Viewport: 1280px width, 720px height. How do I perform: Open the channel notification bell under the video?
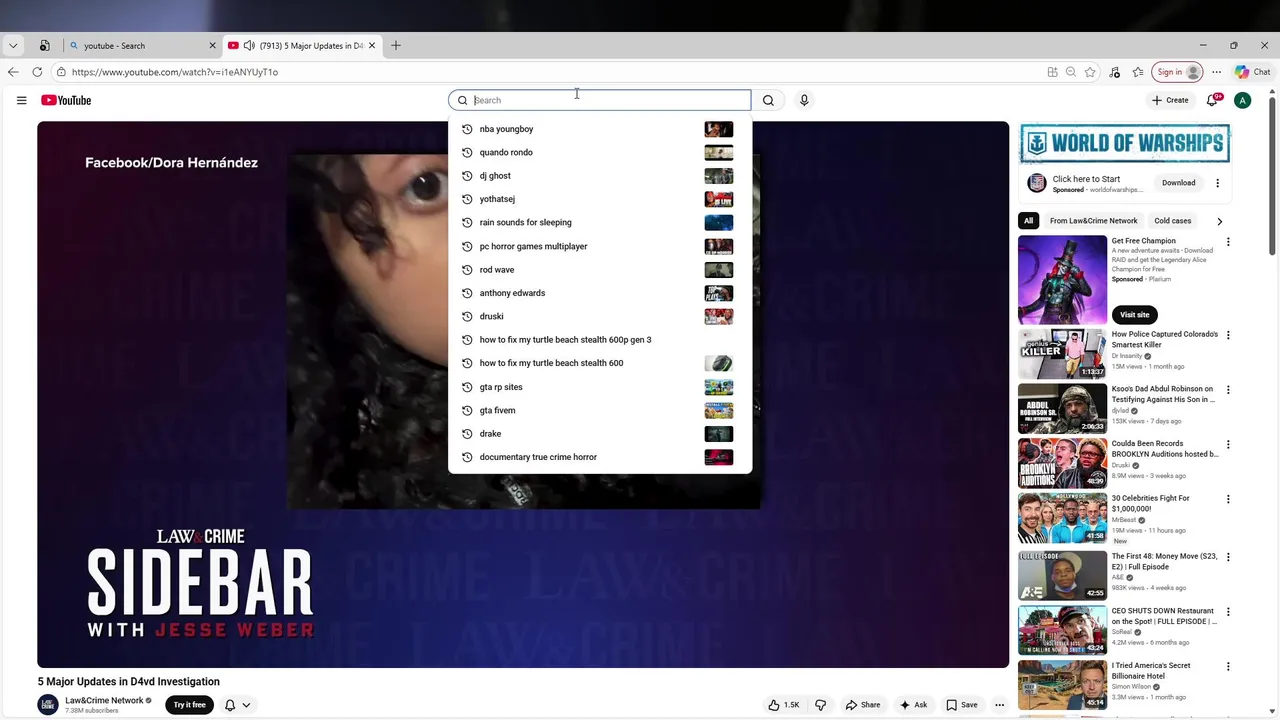229,705
